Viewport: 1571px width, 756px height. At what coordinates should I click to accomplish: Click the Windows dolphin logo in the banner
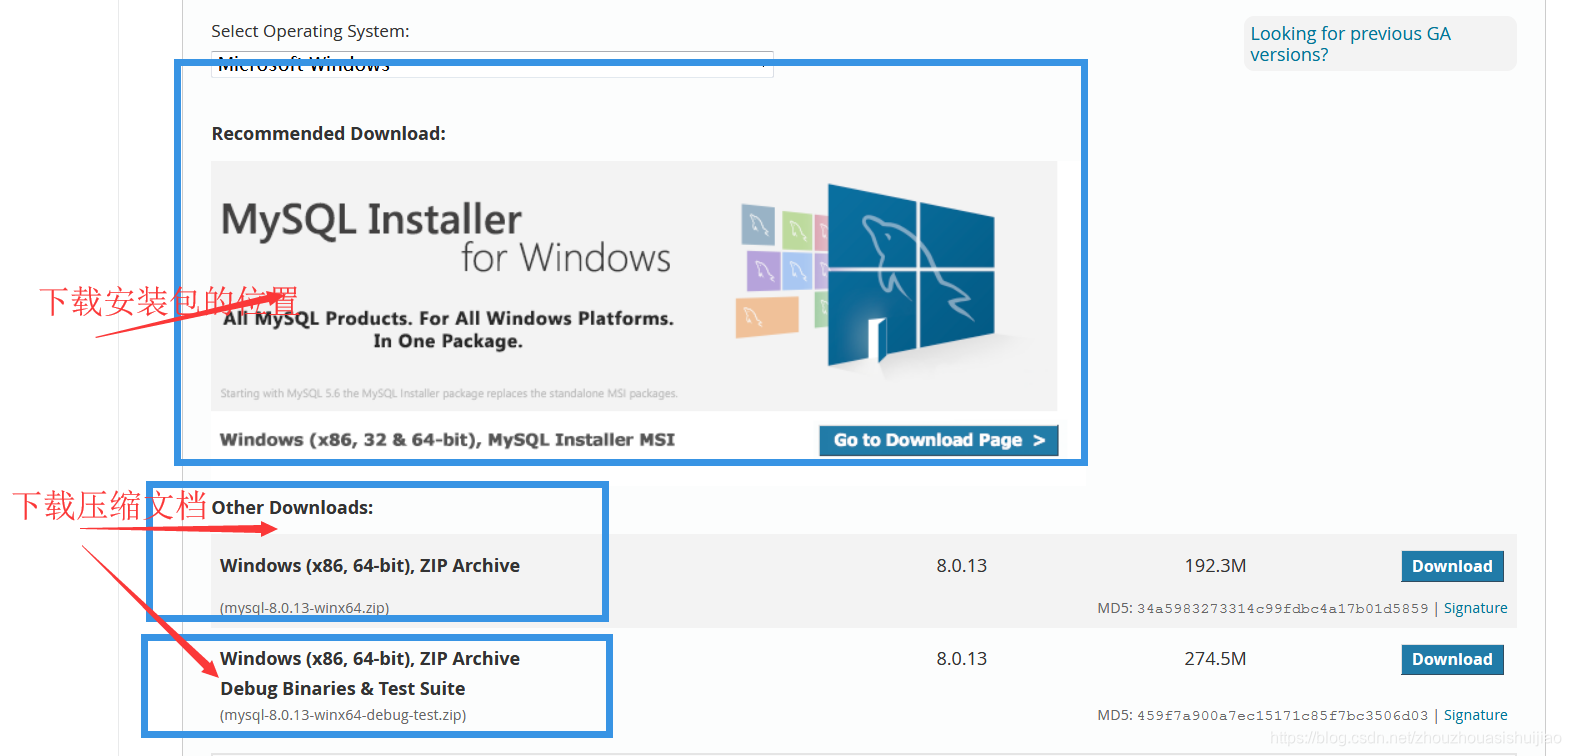pos(910,276)
